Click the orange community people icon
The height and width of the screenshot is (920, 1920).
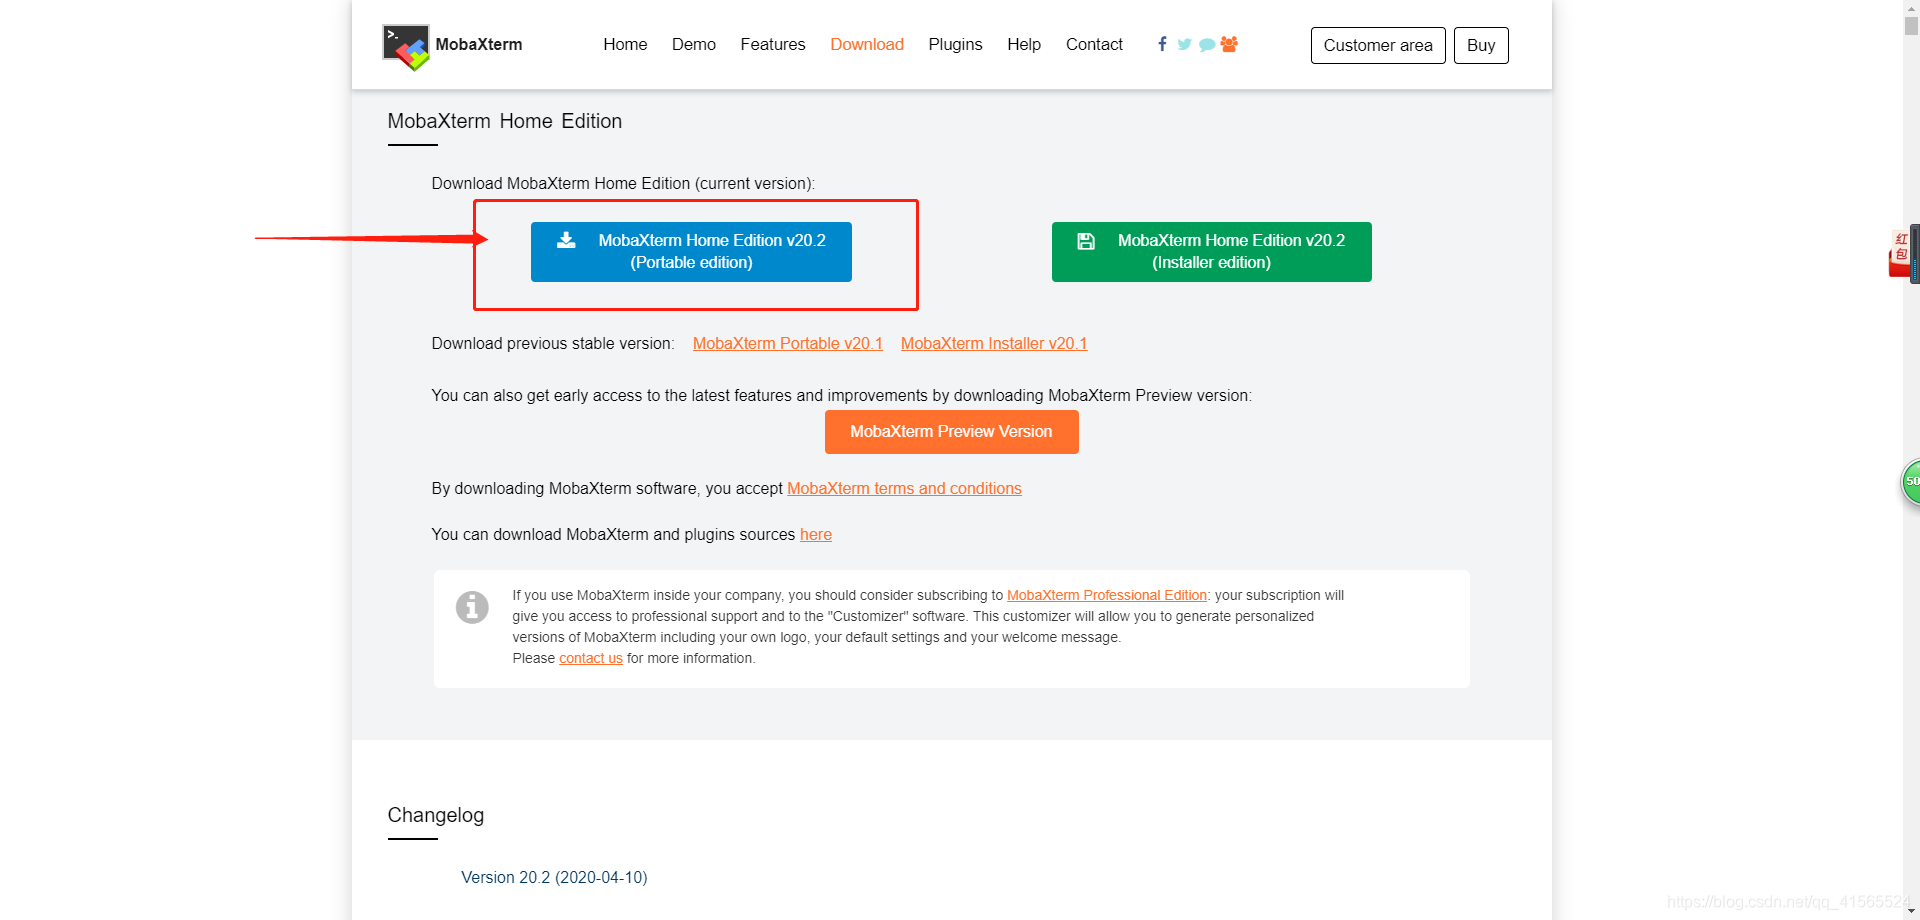[x=1229, y=44]
